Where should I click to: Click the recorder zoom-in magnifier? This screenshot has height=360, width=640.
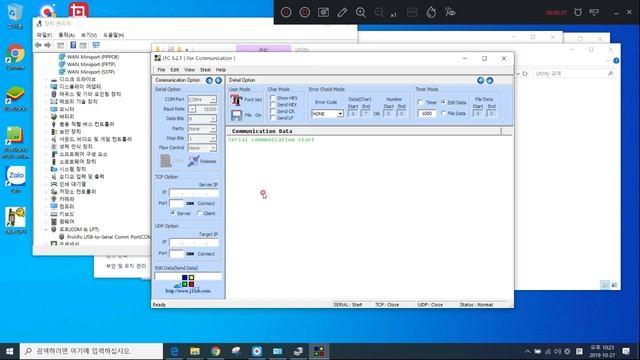pos(360,12)
